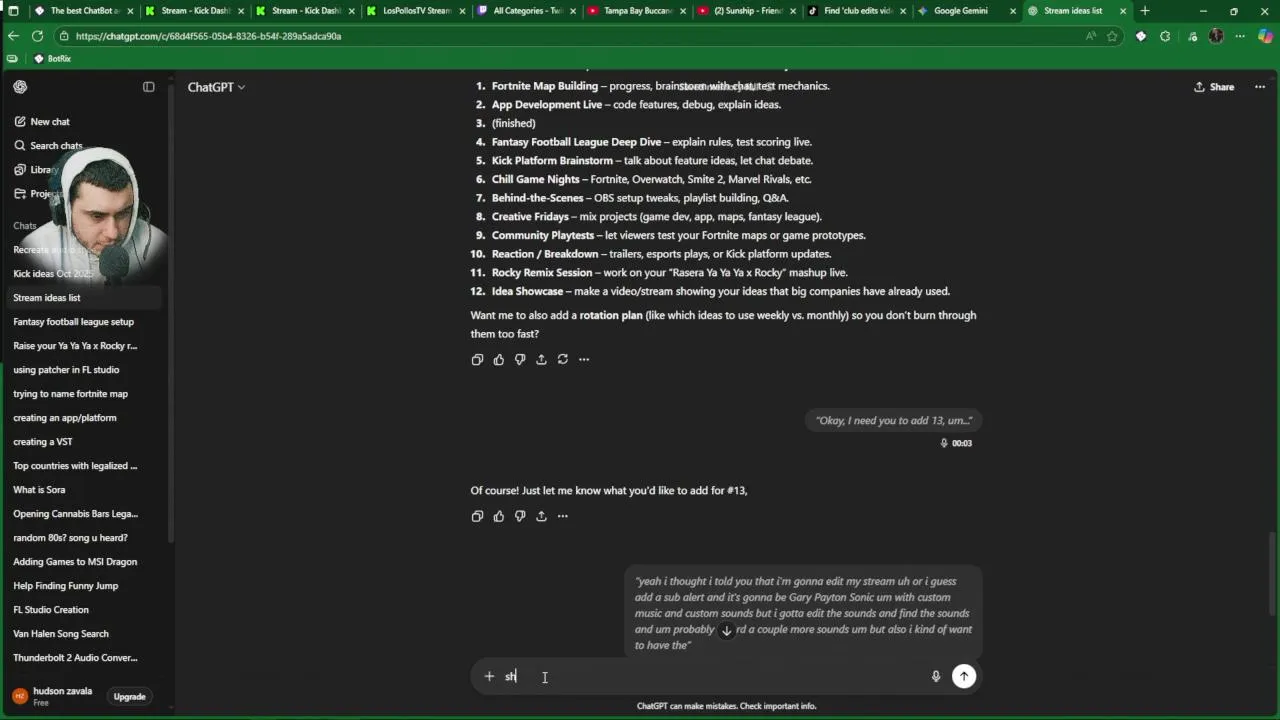Screen dimensions: 1280x720
Task: Open 'trying to name fortnite map' chat
Action: [70, 394]
